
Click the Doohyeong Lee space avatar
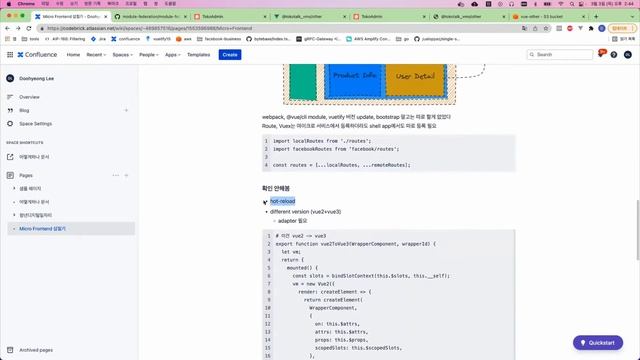(x=10, y=78)
